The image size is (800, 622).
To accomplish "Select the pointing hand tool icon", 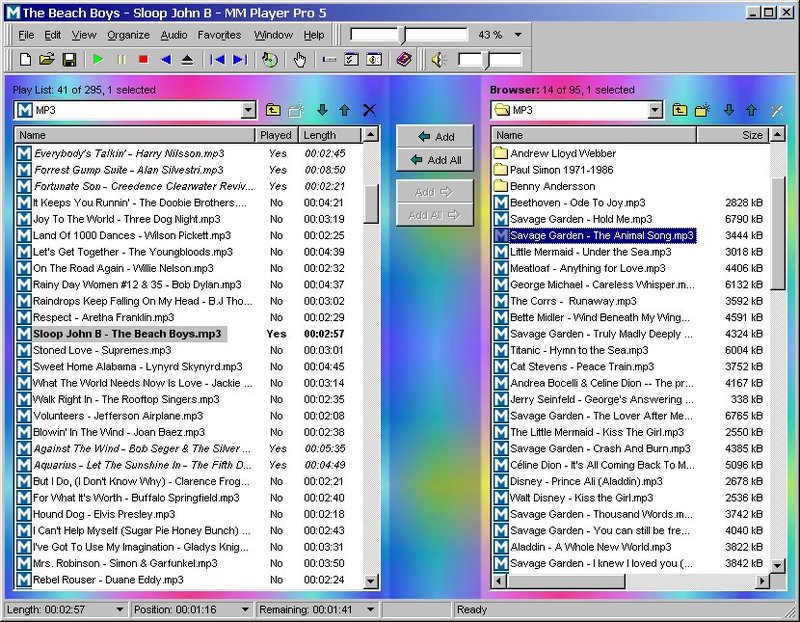I will (x=299, y=60).
